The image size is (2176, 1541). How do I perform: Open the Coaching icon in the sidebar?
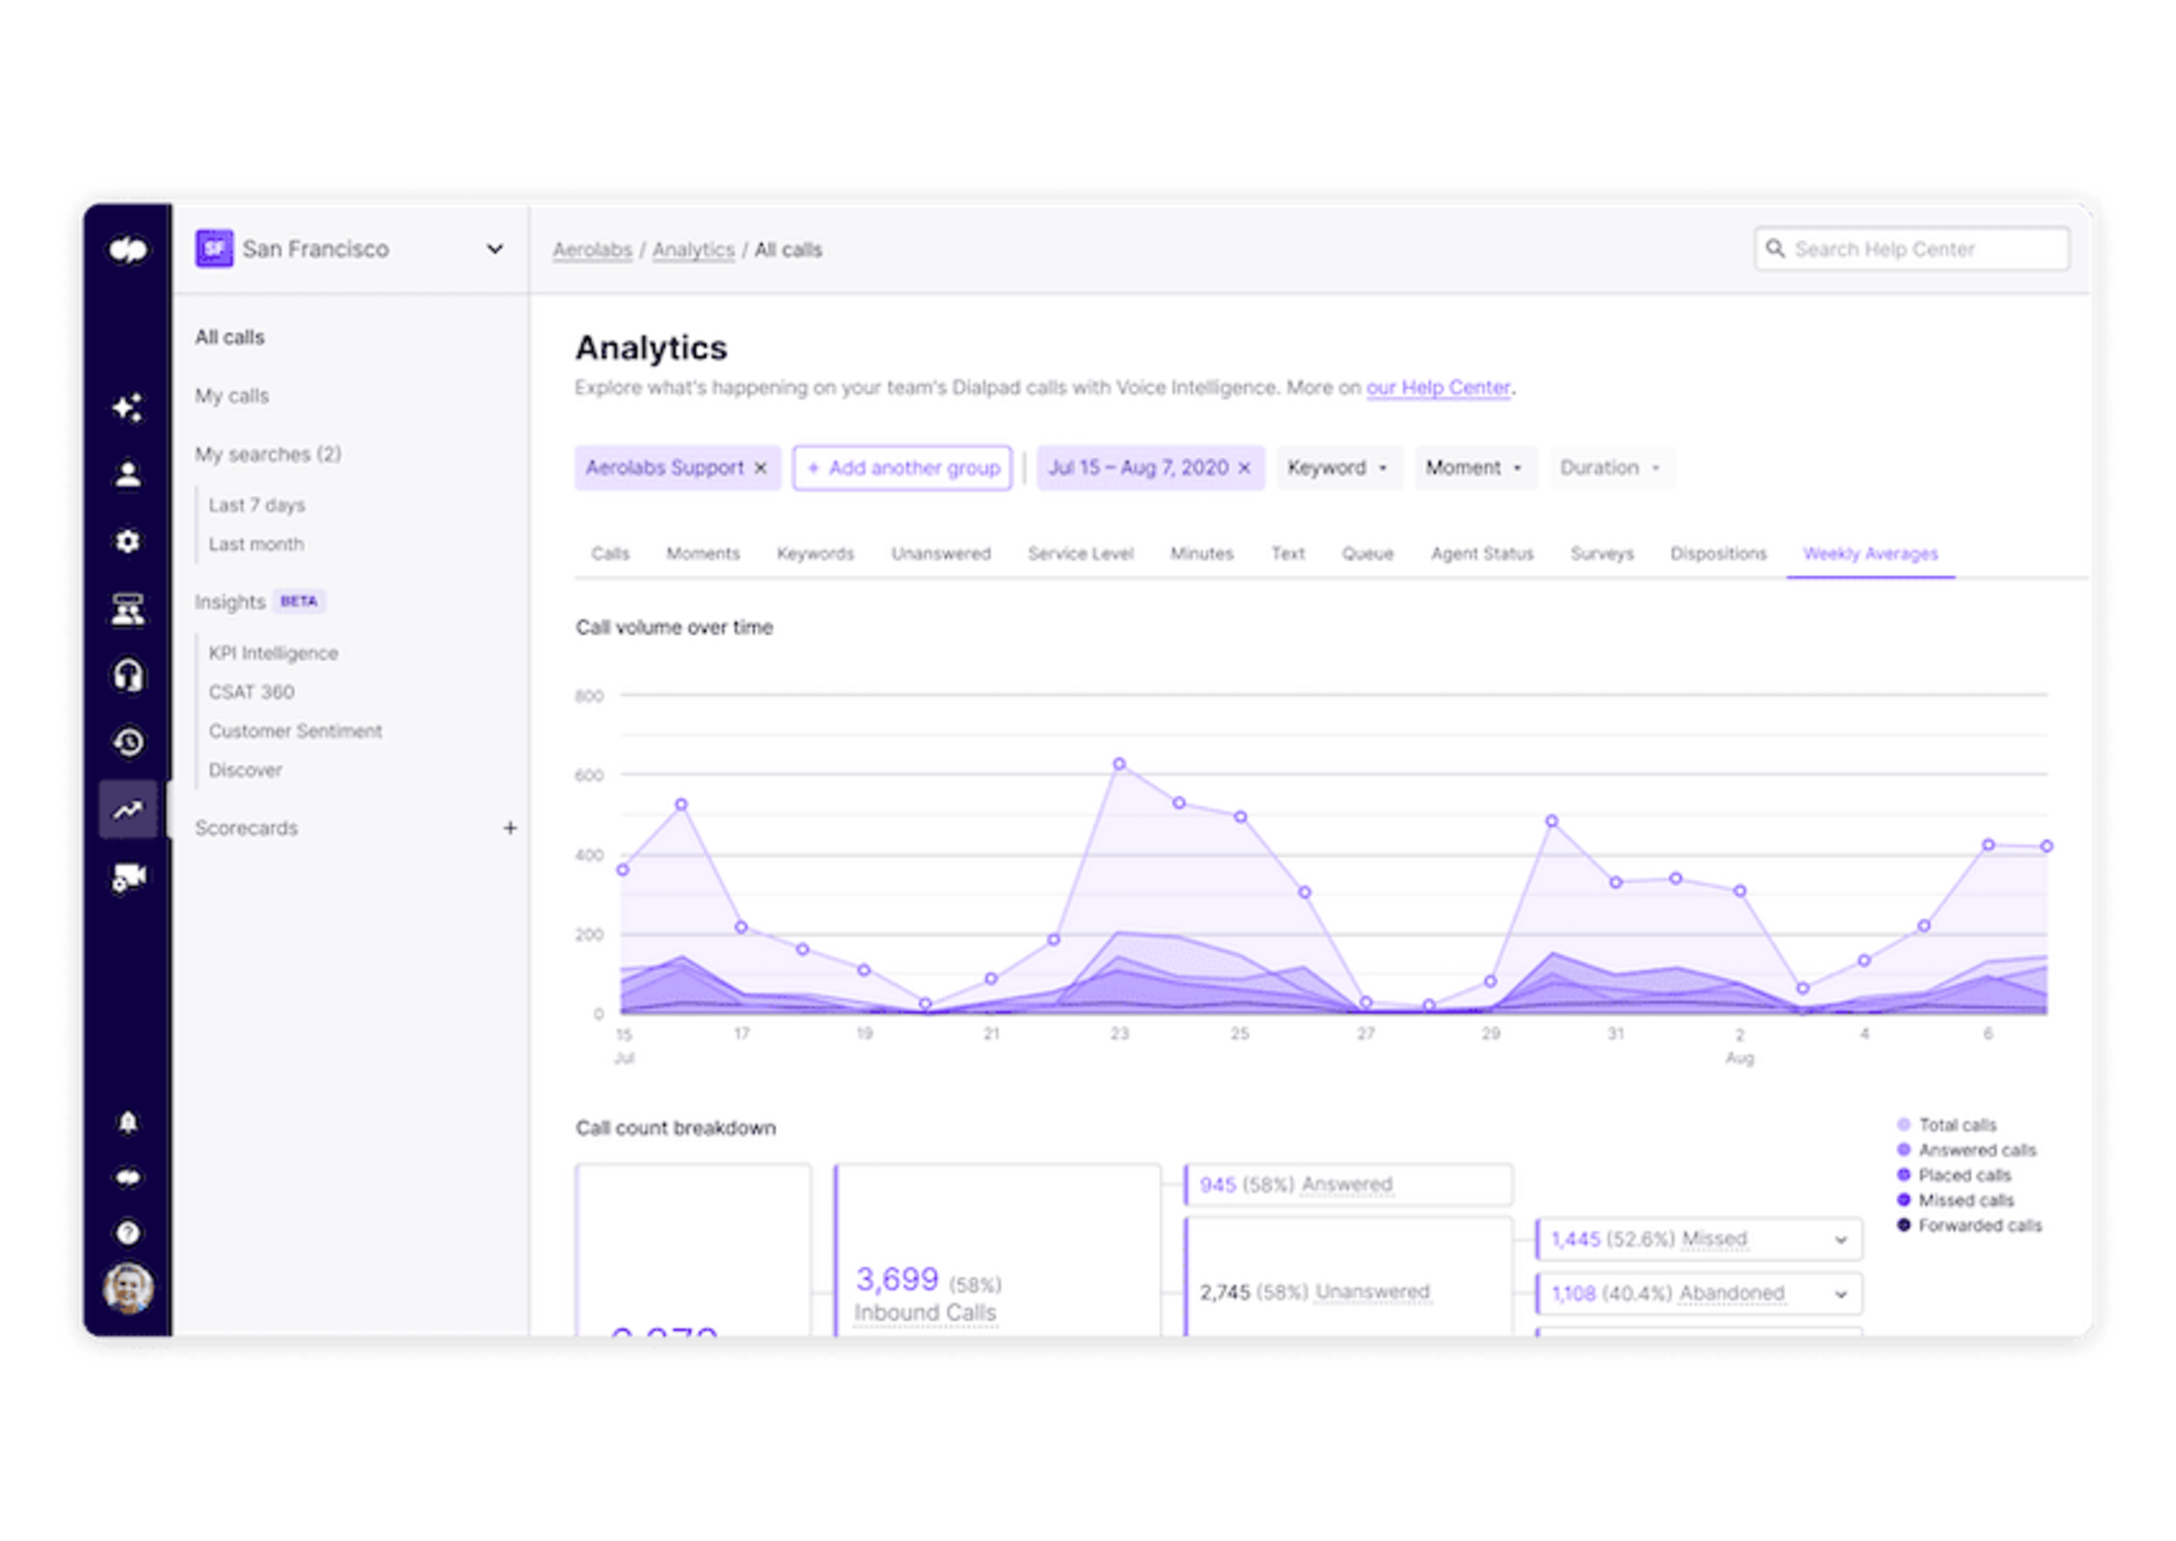pos(128,608)
